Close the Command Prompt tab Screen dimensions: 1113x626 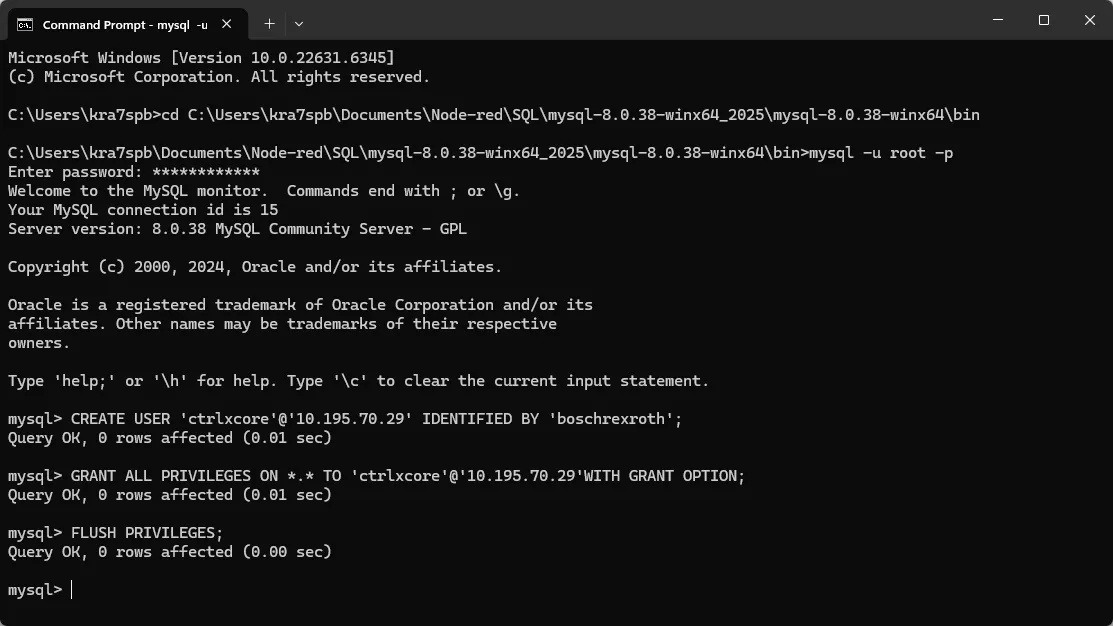[232, 23]
